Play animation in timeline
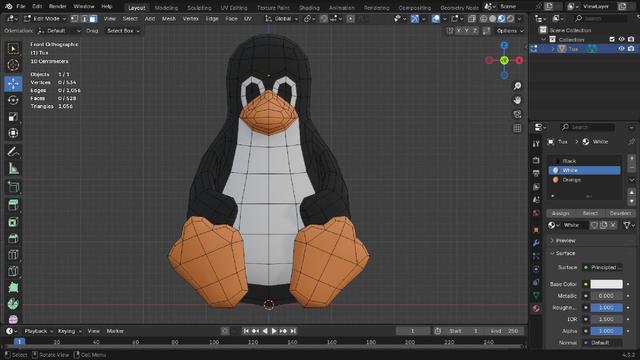Screen dimensions: 640x360 274,331
